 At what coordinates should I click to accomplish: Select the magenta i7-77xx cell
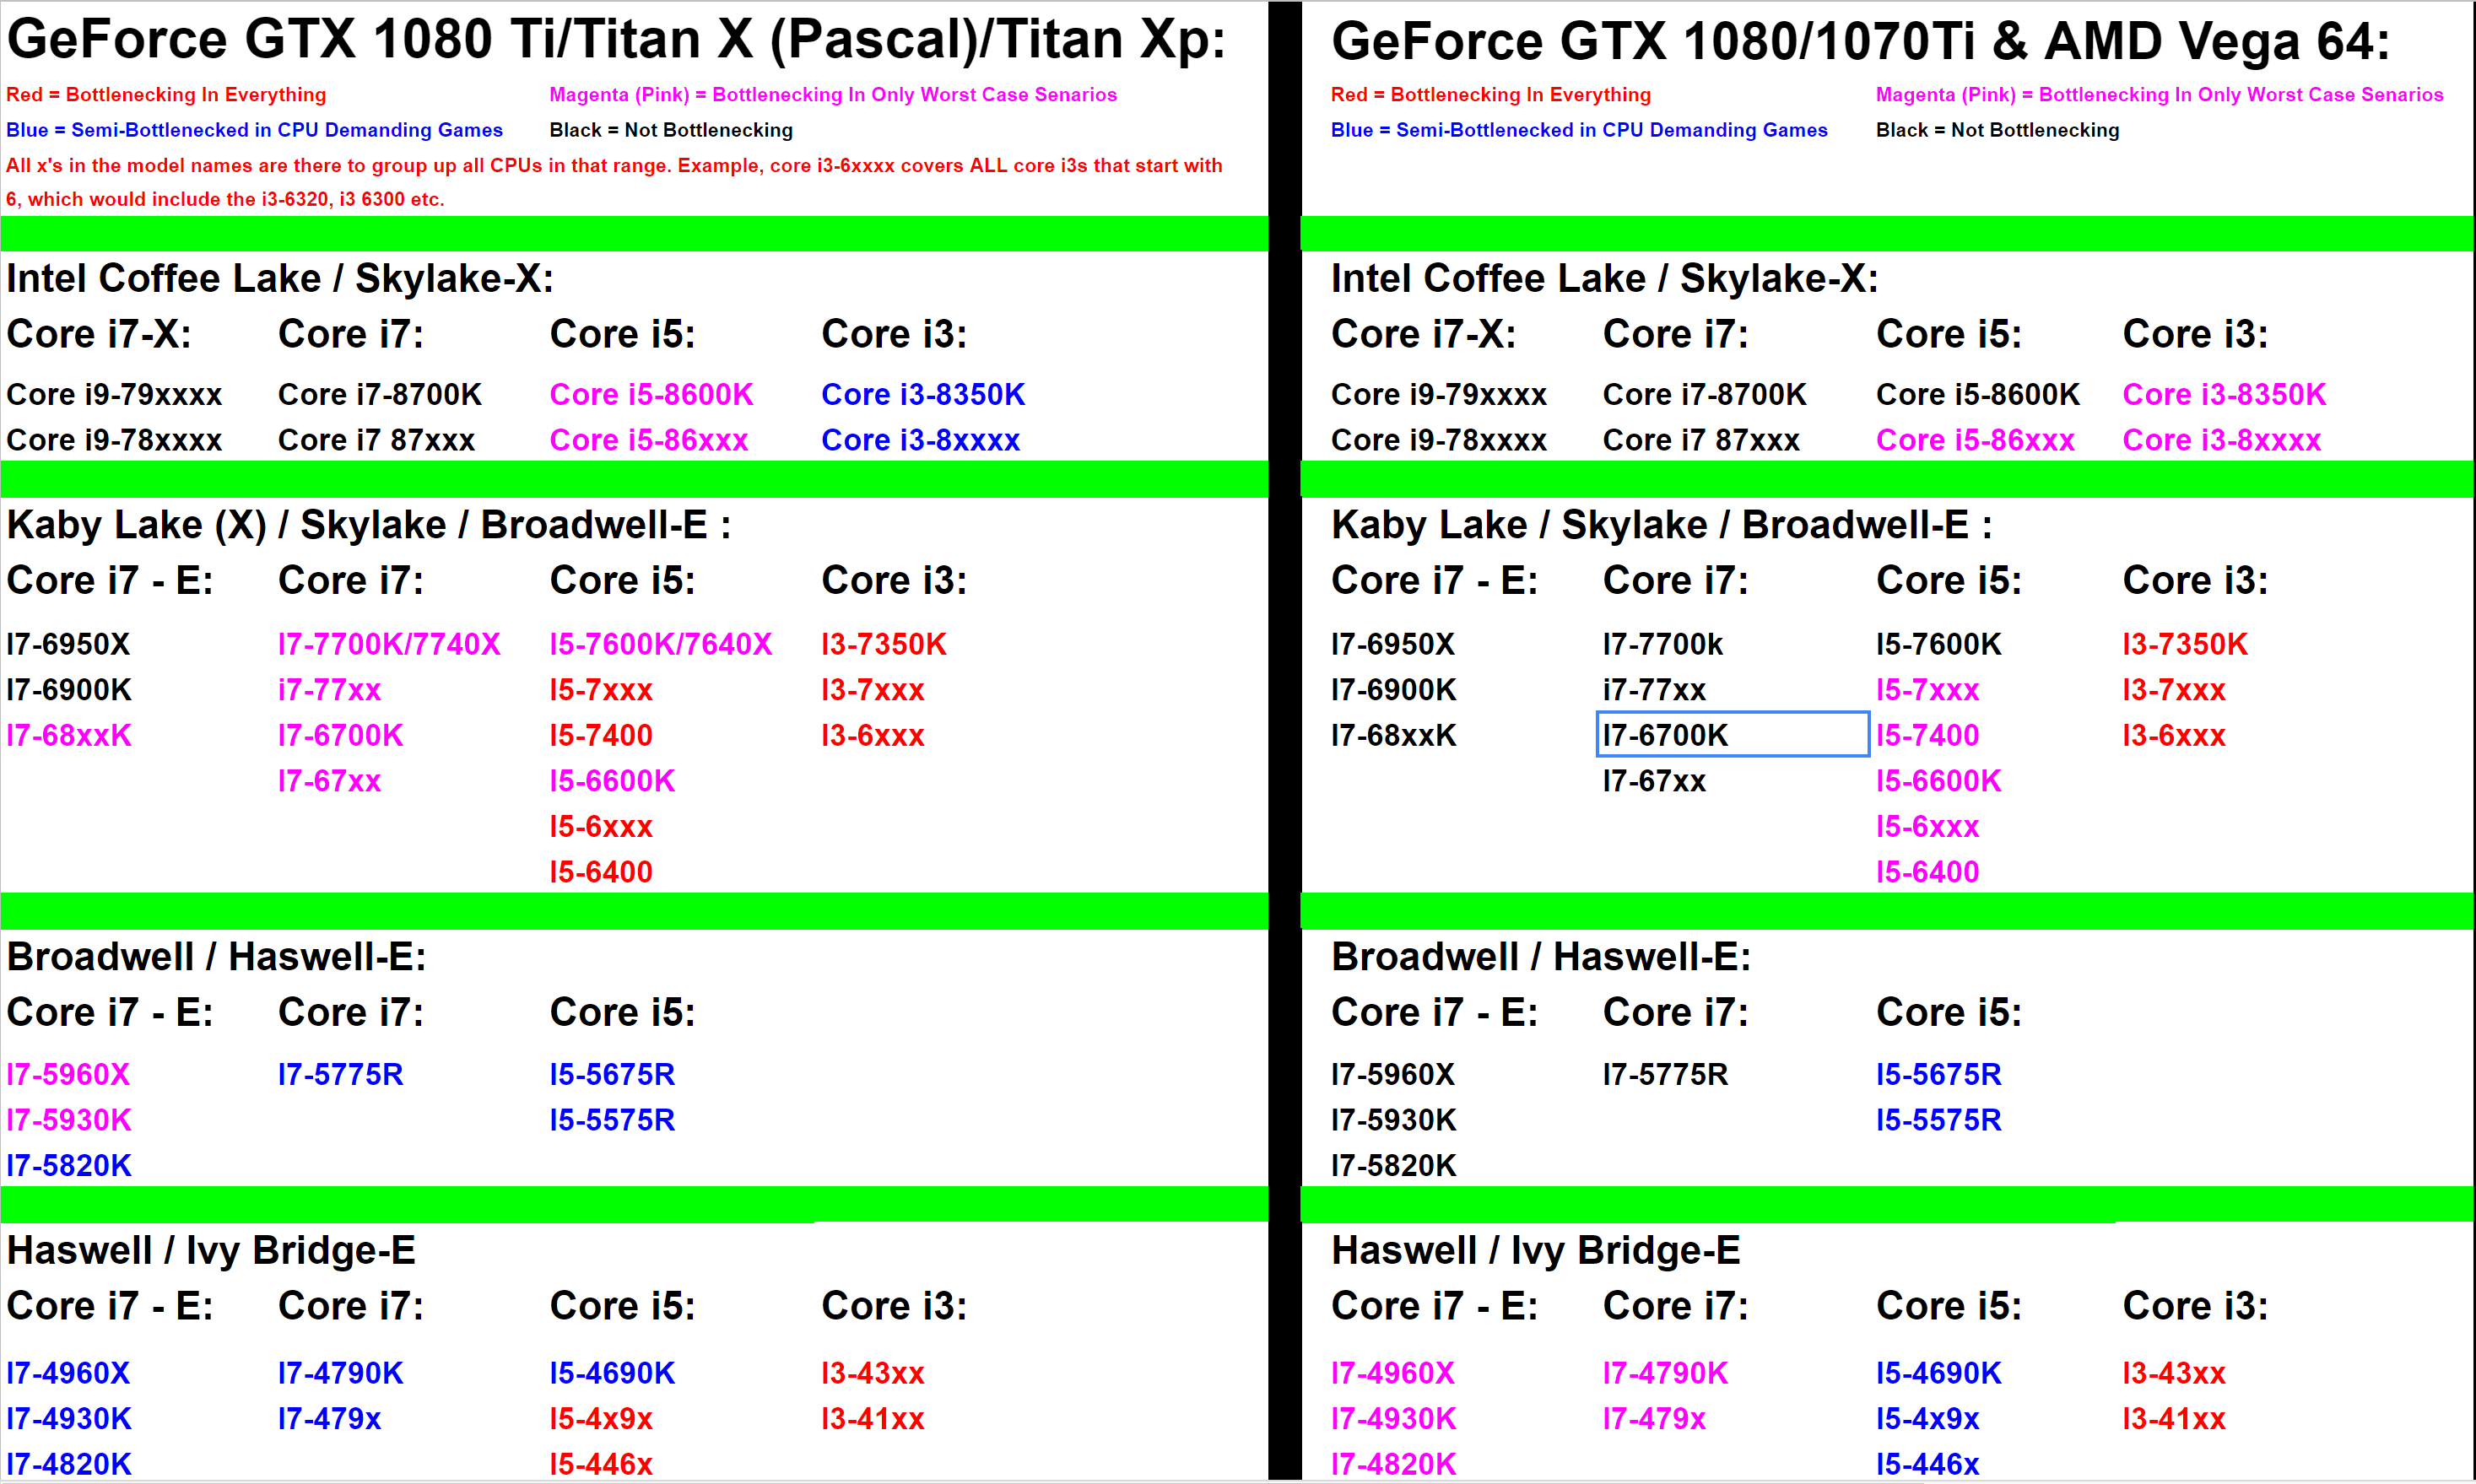click(329, 690)
